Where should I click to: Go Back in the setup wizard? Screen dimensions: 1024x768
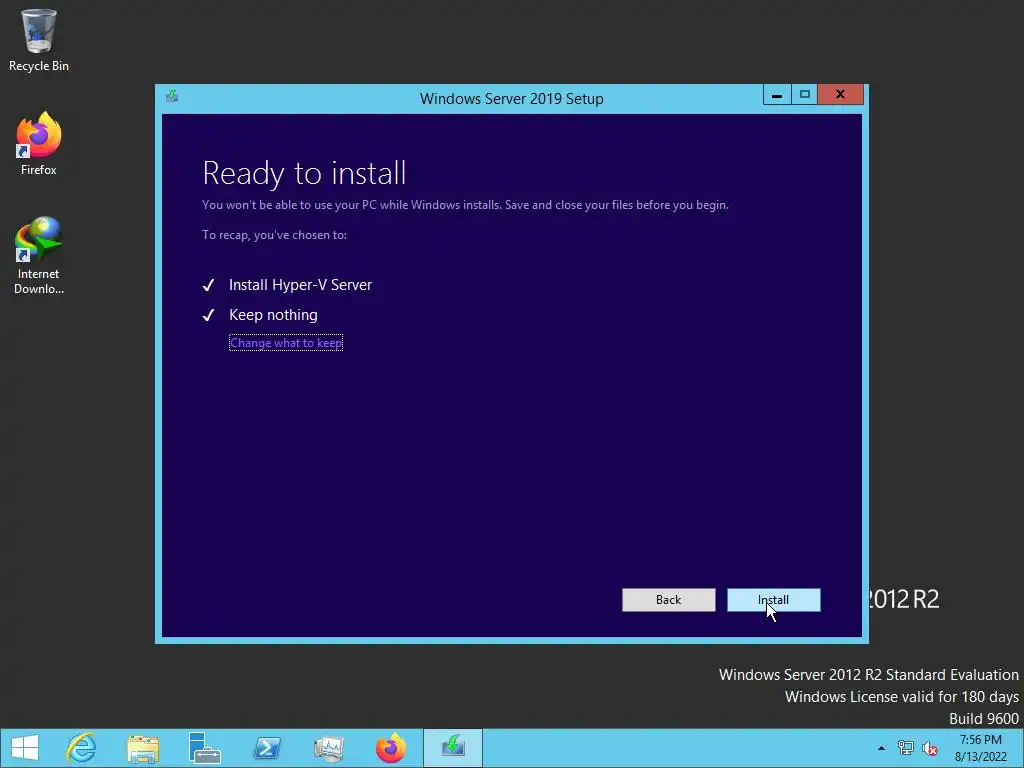click(x=668, y=600)
